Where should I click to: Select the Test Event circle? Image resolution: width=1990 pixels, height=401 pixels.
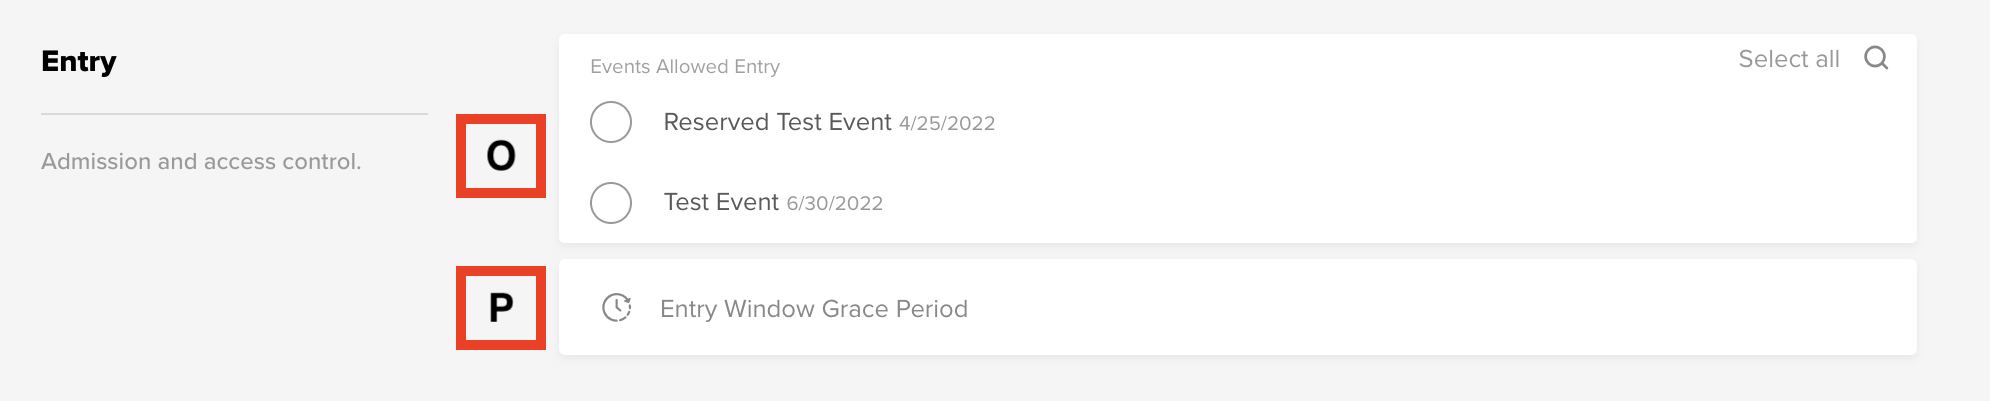point(611,203)
